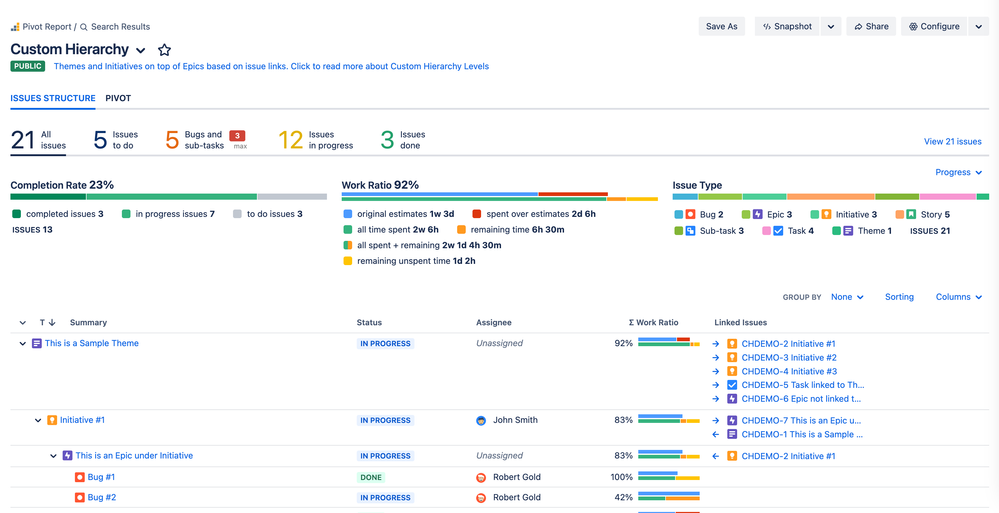
Task: Sort by the T type column arrow
Action: [x=52, y=323]
